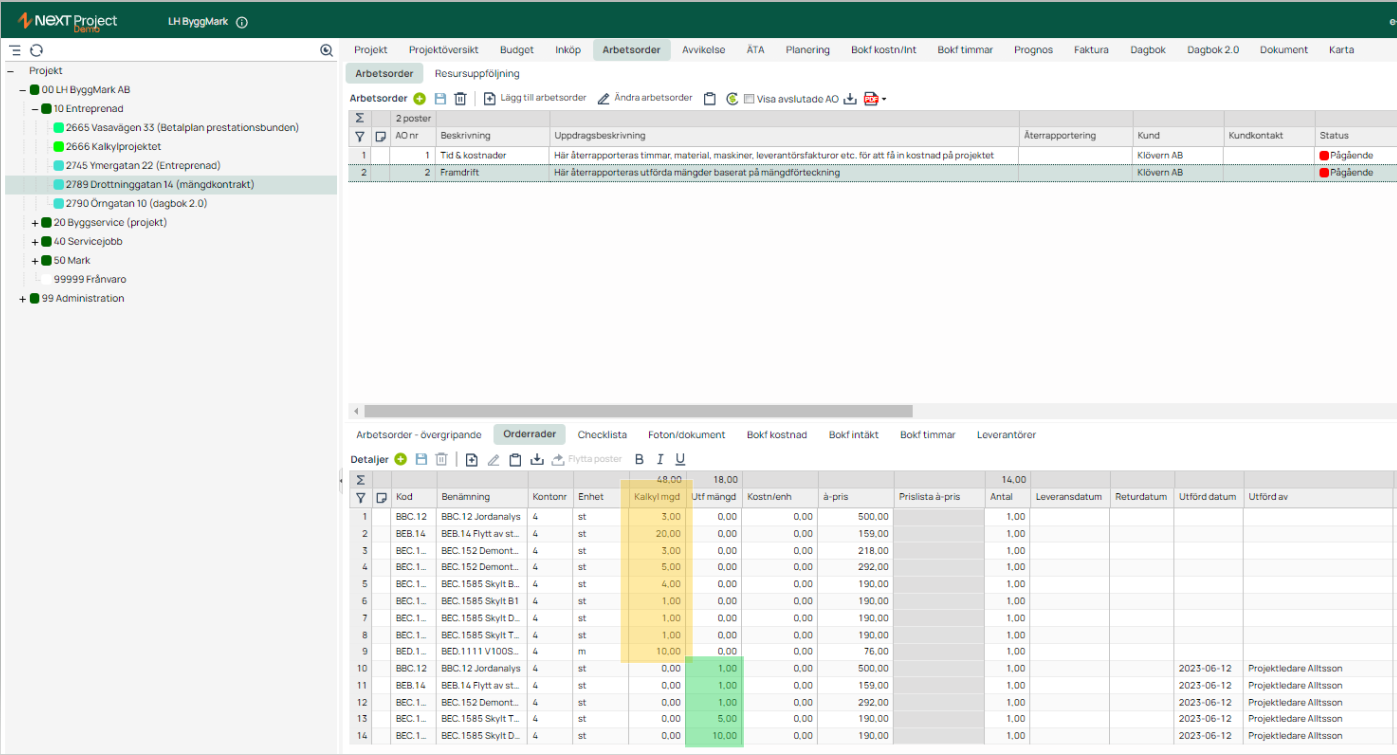Export Arbetsorder as PDF icon
The width and height of the screenshot is (1397, 755).
[x=871, y=99]
